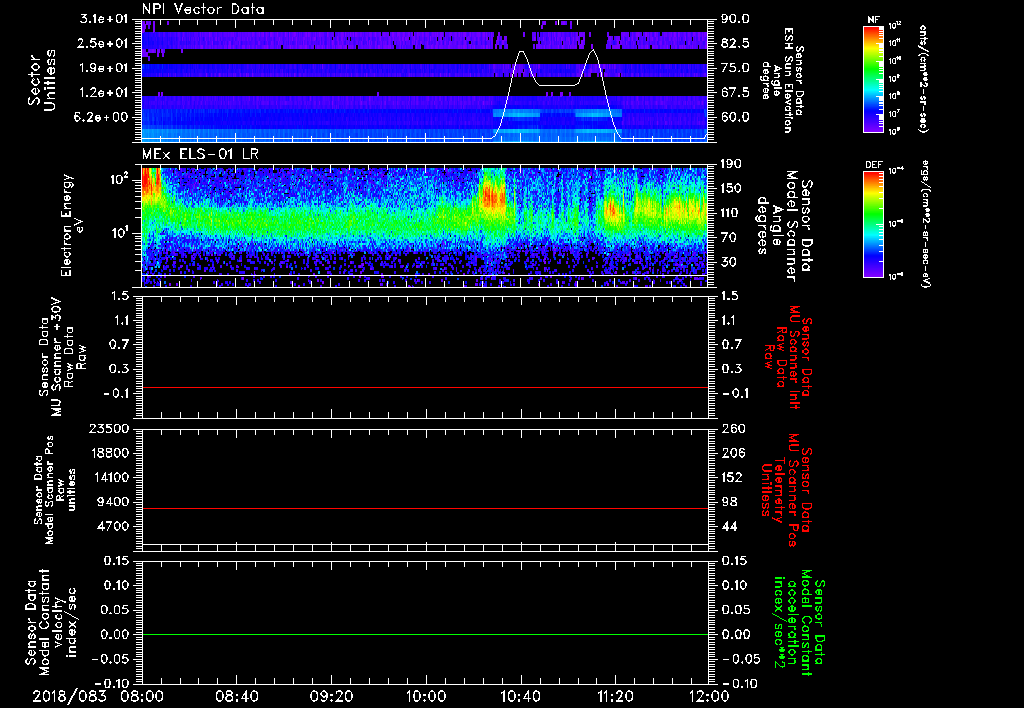Click the 12:00 time axis label
Screen dimensions: 1024x708
tap(709, 695)
